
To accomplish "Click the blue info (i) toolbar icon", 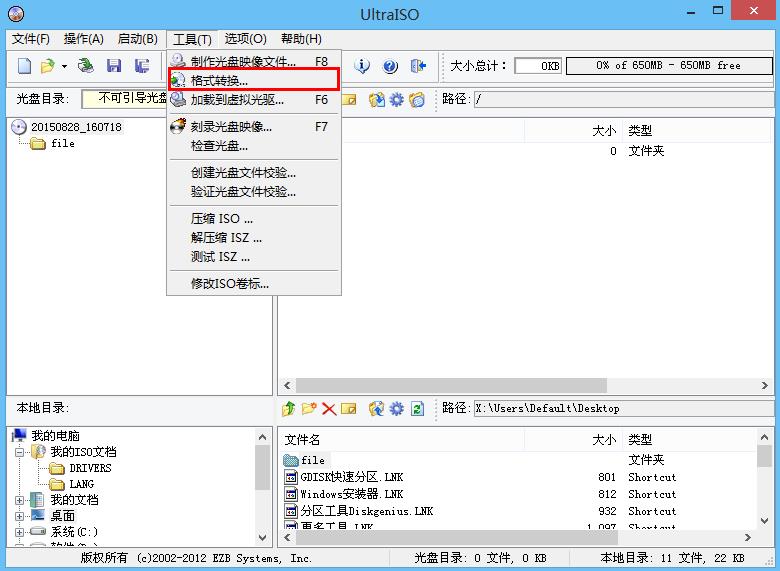I will pyautogui.click(x=362, y=66).
